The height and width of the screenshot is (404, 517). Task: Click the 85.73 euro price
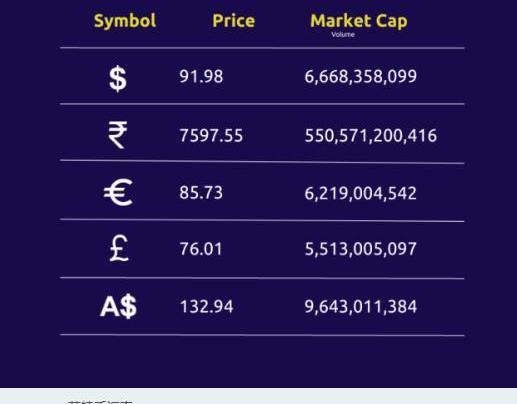201,193
